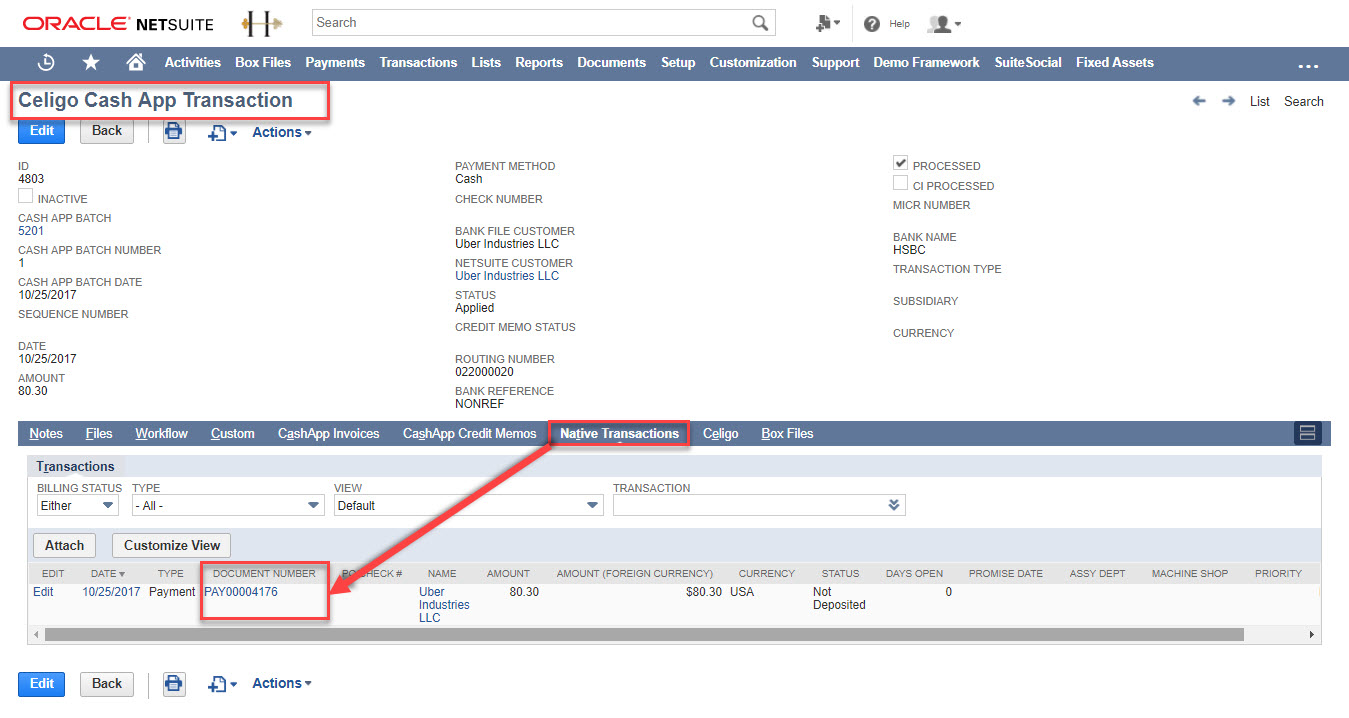The width and height of the screenshot is (1349, 718).
Task: Click the Customize View button
Action: click(172, 545)
